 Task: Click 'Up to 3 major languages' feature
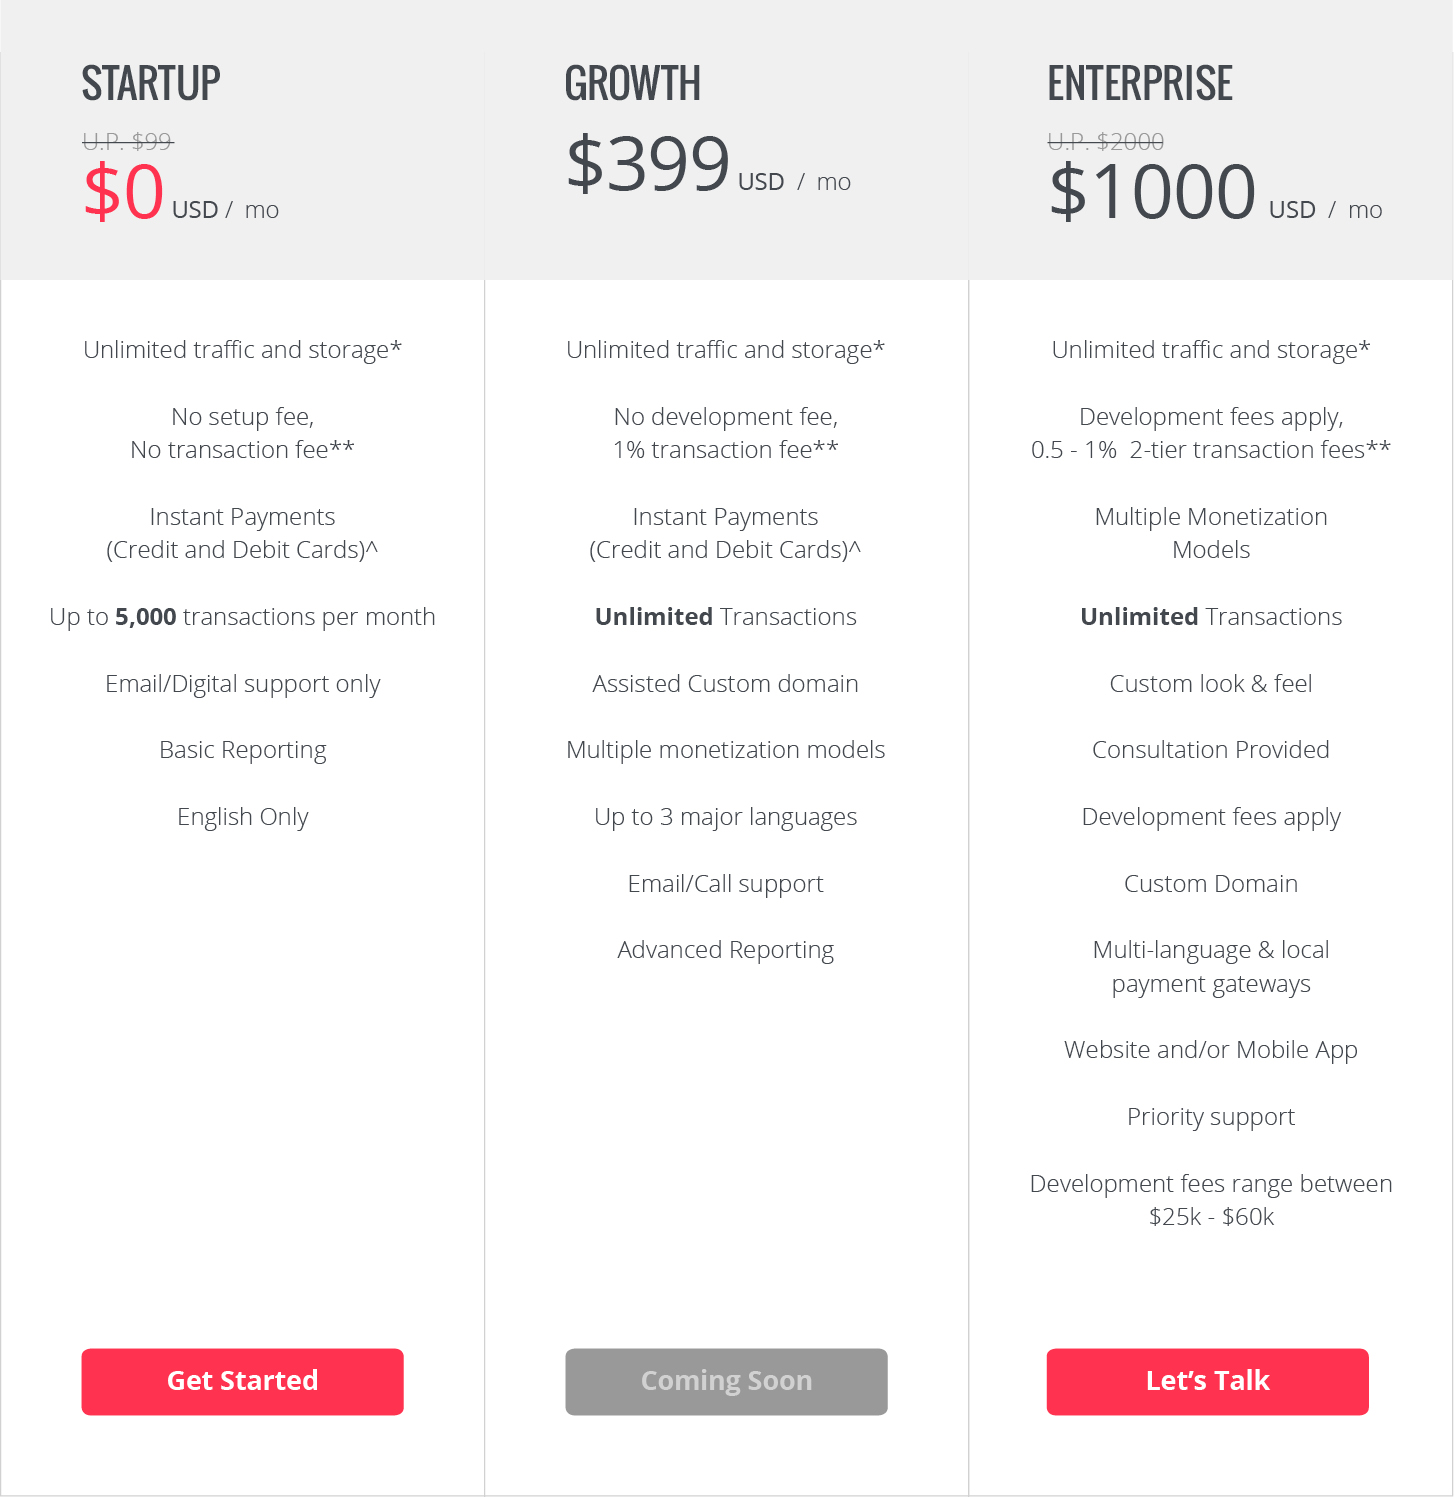coord(725,817)
